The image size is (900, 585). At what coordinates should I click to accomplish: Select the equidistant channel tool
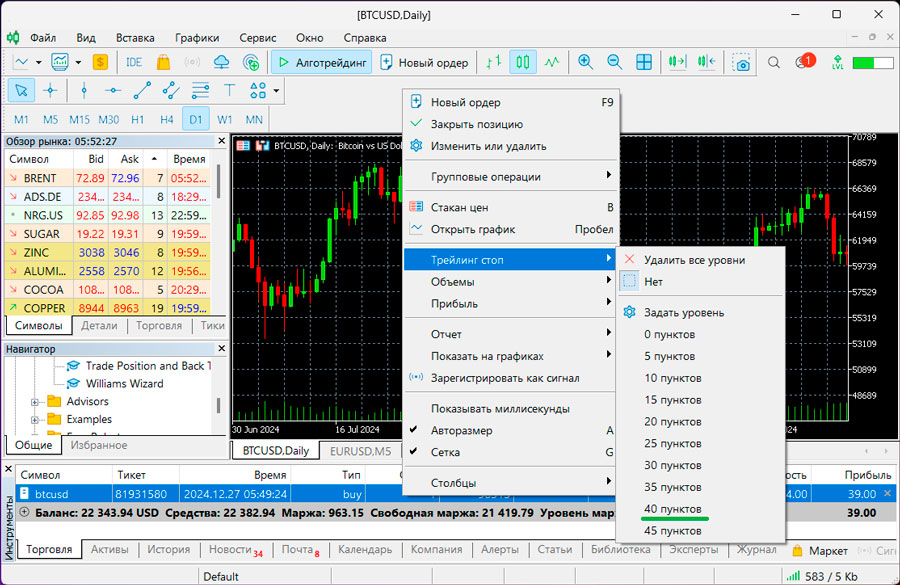point(170,90)
